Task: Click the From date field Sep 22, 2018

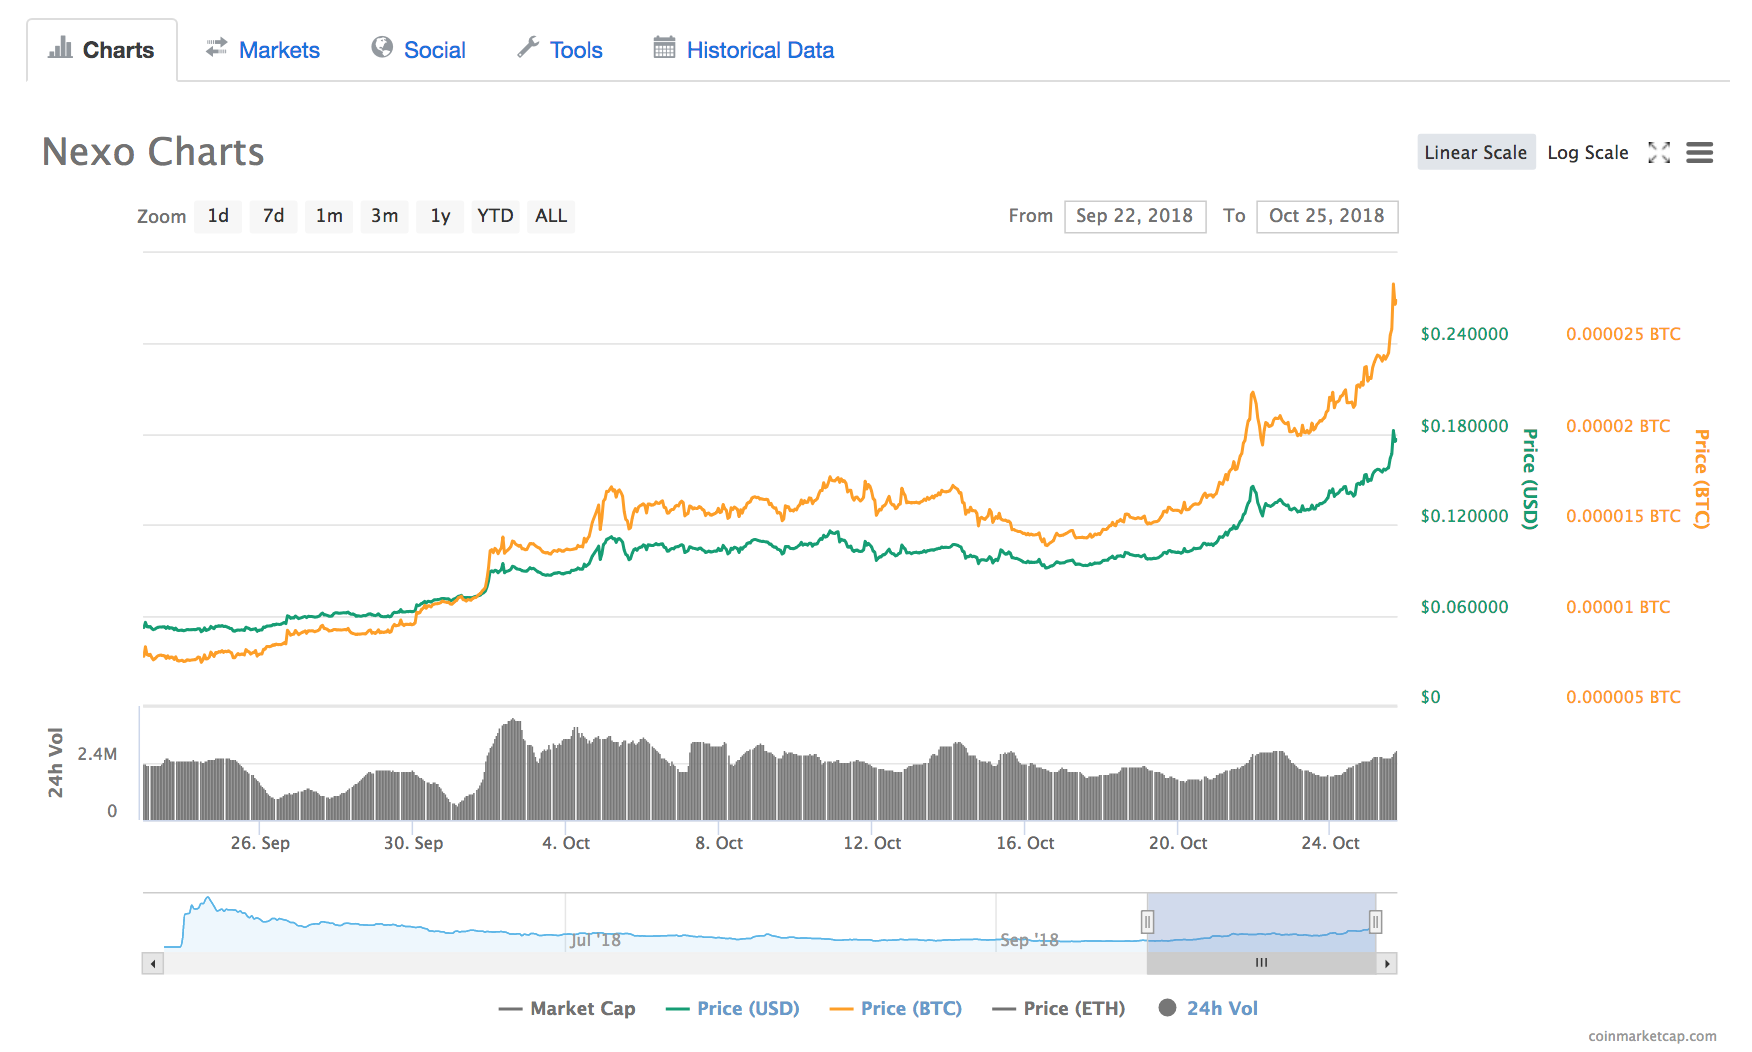Action: [1135, 216]
